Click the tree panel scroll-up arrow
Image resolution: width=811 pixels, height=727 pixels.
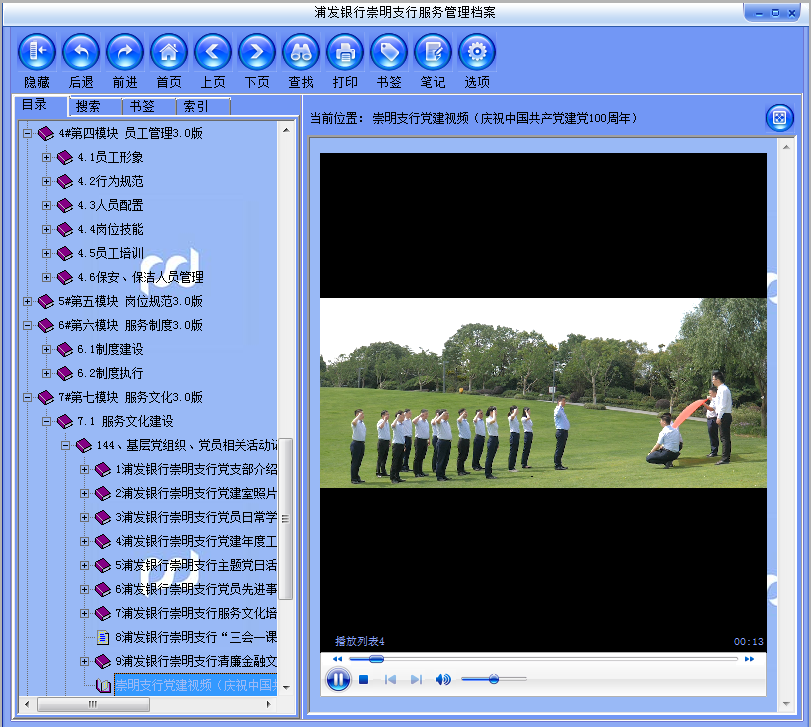click(x=286, y=130)
